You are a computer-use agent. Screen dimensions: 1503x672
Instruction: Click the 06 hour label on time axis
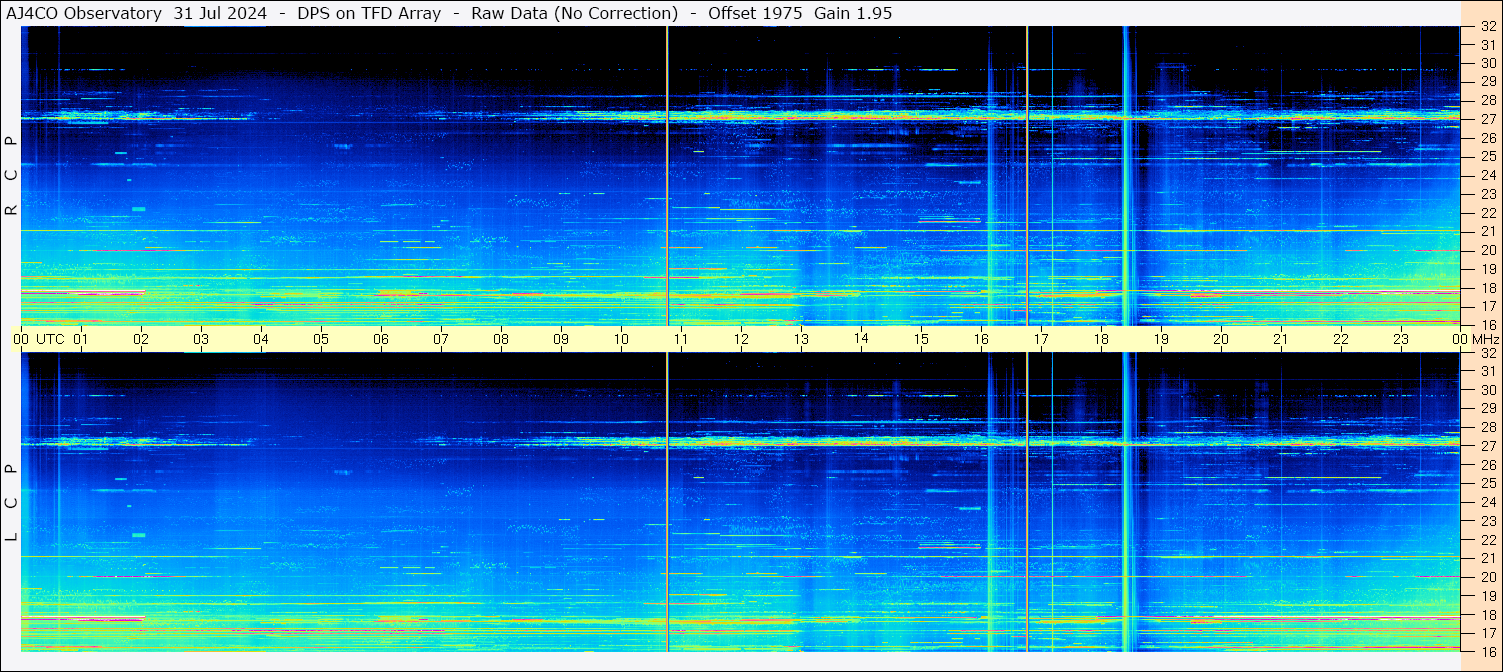tap(381, 339)
